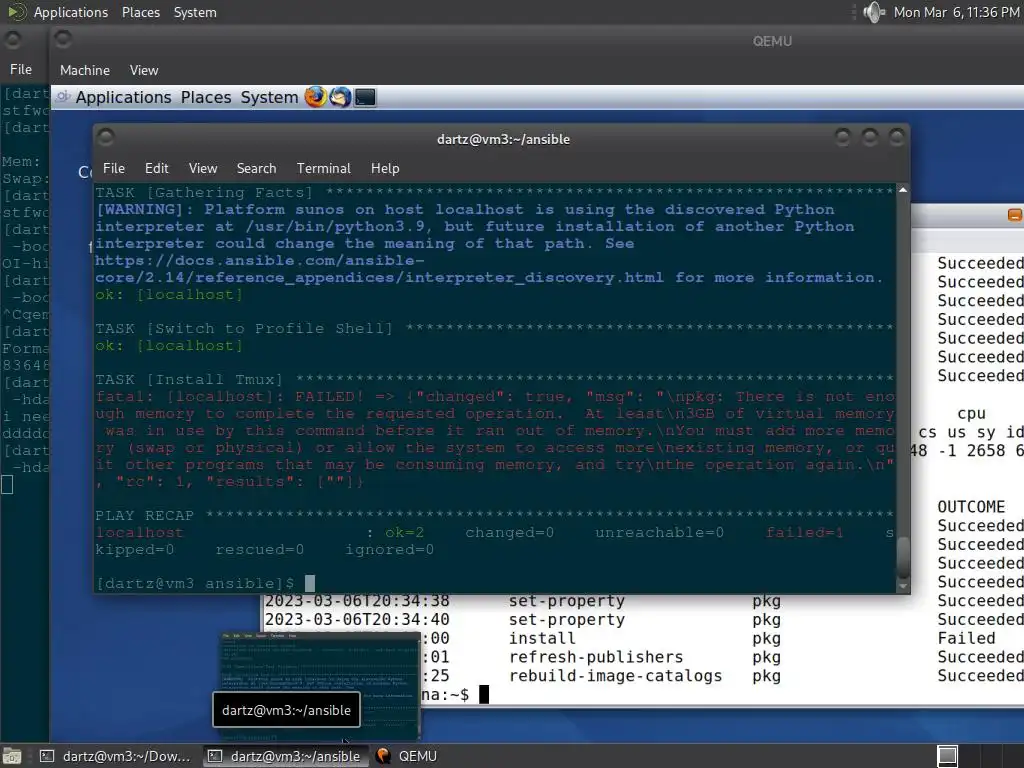Open the ansible terminal View menu
This screenshot has width=1024, height=768.
(x=203, y=168)
